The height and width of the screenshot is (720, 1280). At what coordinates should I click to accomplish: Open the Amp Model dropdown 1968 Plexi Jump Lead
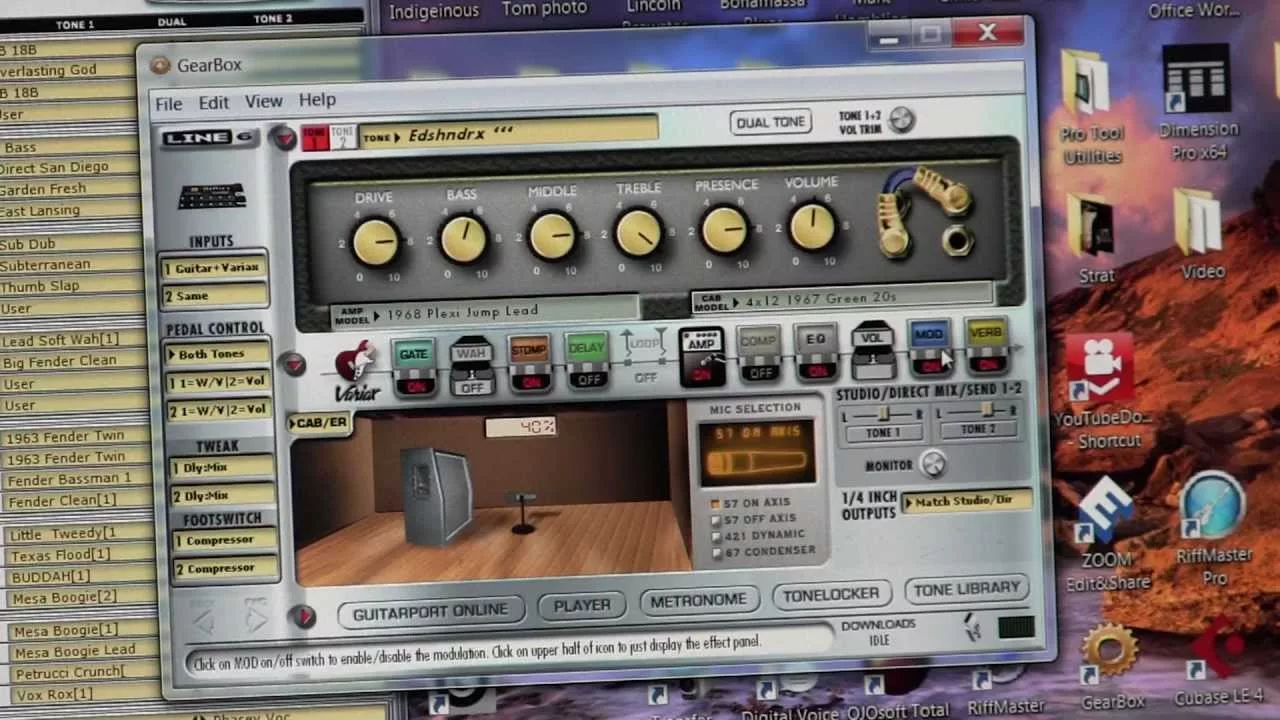click(x=485, y=312)
